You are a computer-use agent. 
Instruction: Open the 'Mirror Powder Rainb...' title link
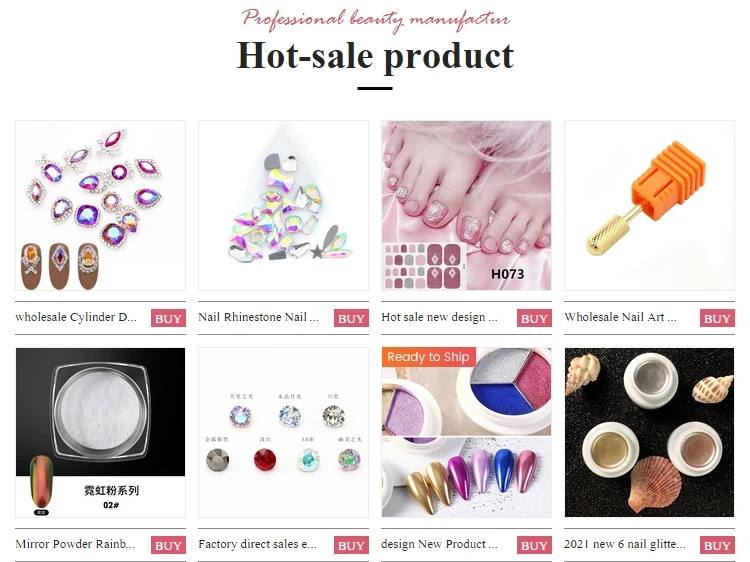[x=75, y=544]
